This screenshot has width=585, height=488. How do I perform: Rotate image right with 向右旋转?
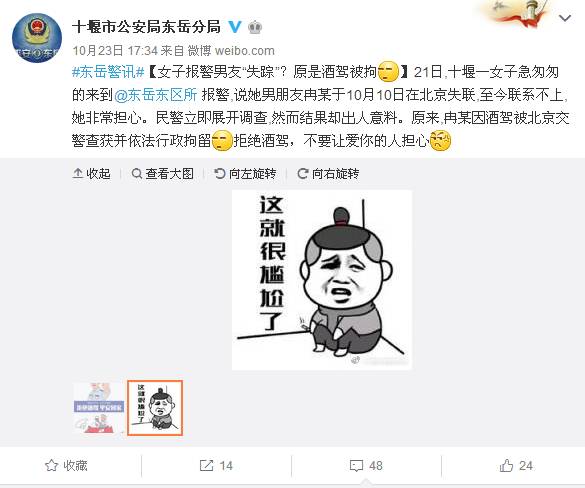(x=328, y=173)
